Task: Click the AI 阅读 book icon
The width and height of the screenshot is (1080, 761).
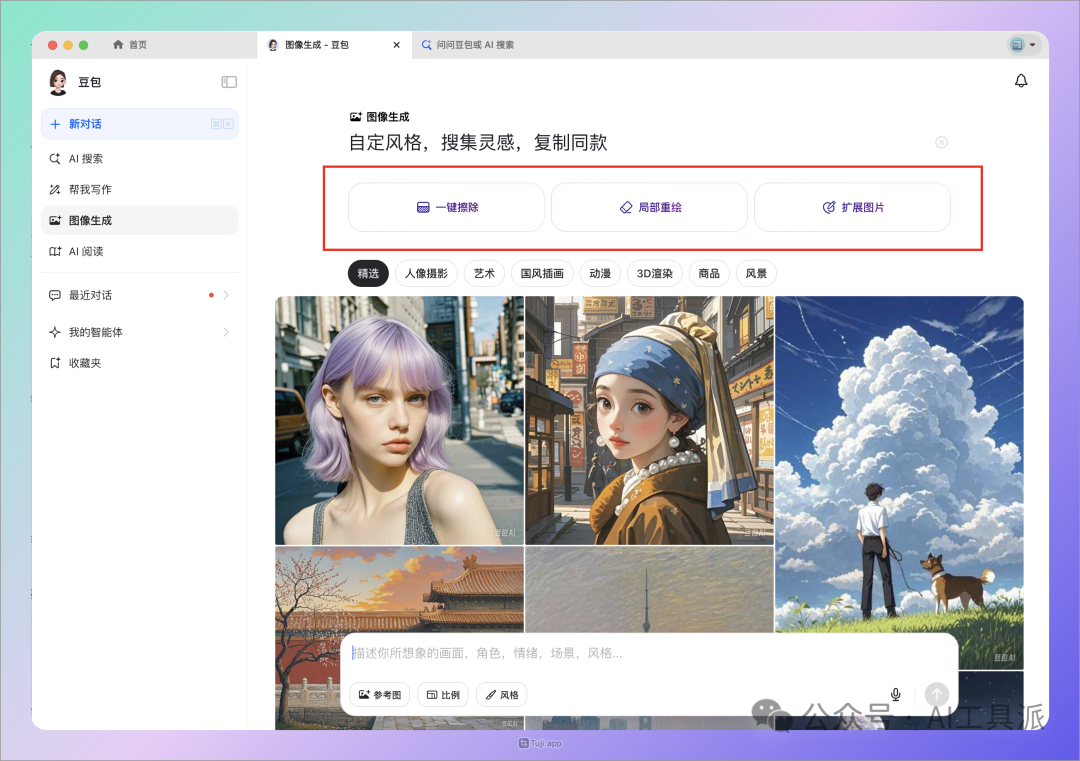Action: pyautogui.click(x=55, y=251)
